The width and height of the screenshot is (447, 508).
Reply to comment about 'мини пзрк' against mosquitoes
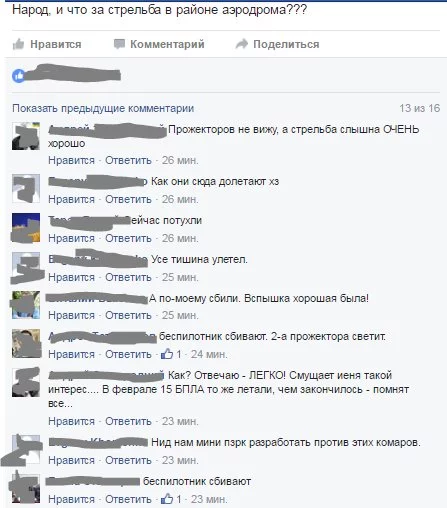tap(128, 460)
